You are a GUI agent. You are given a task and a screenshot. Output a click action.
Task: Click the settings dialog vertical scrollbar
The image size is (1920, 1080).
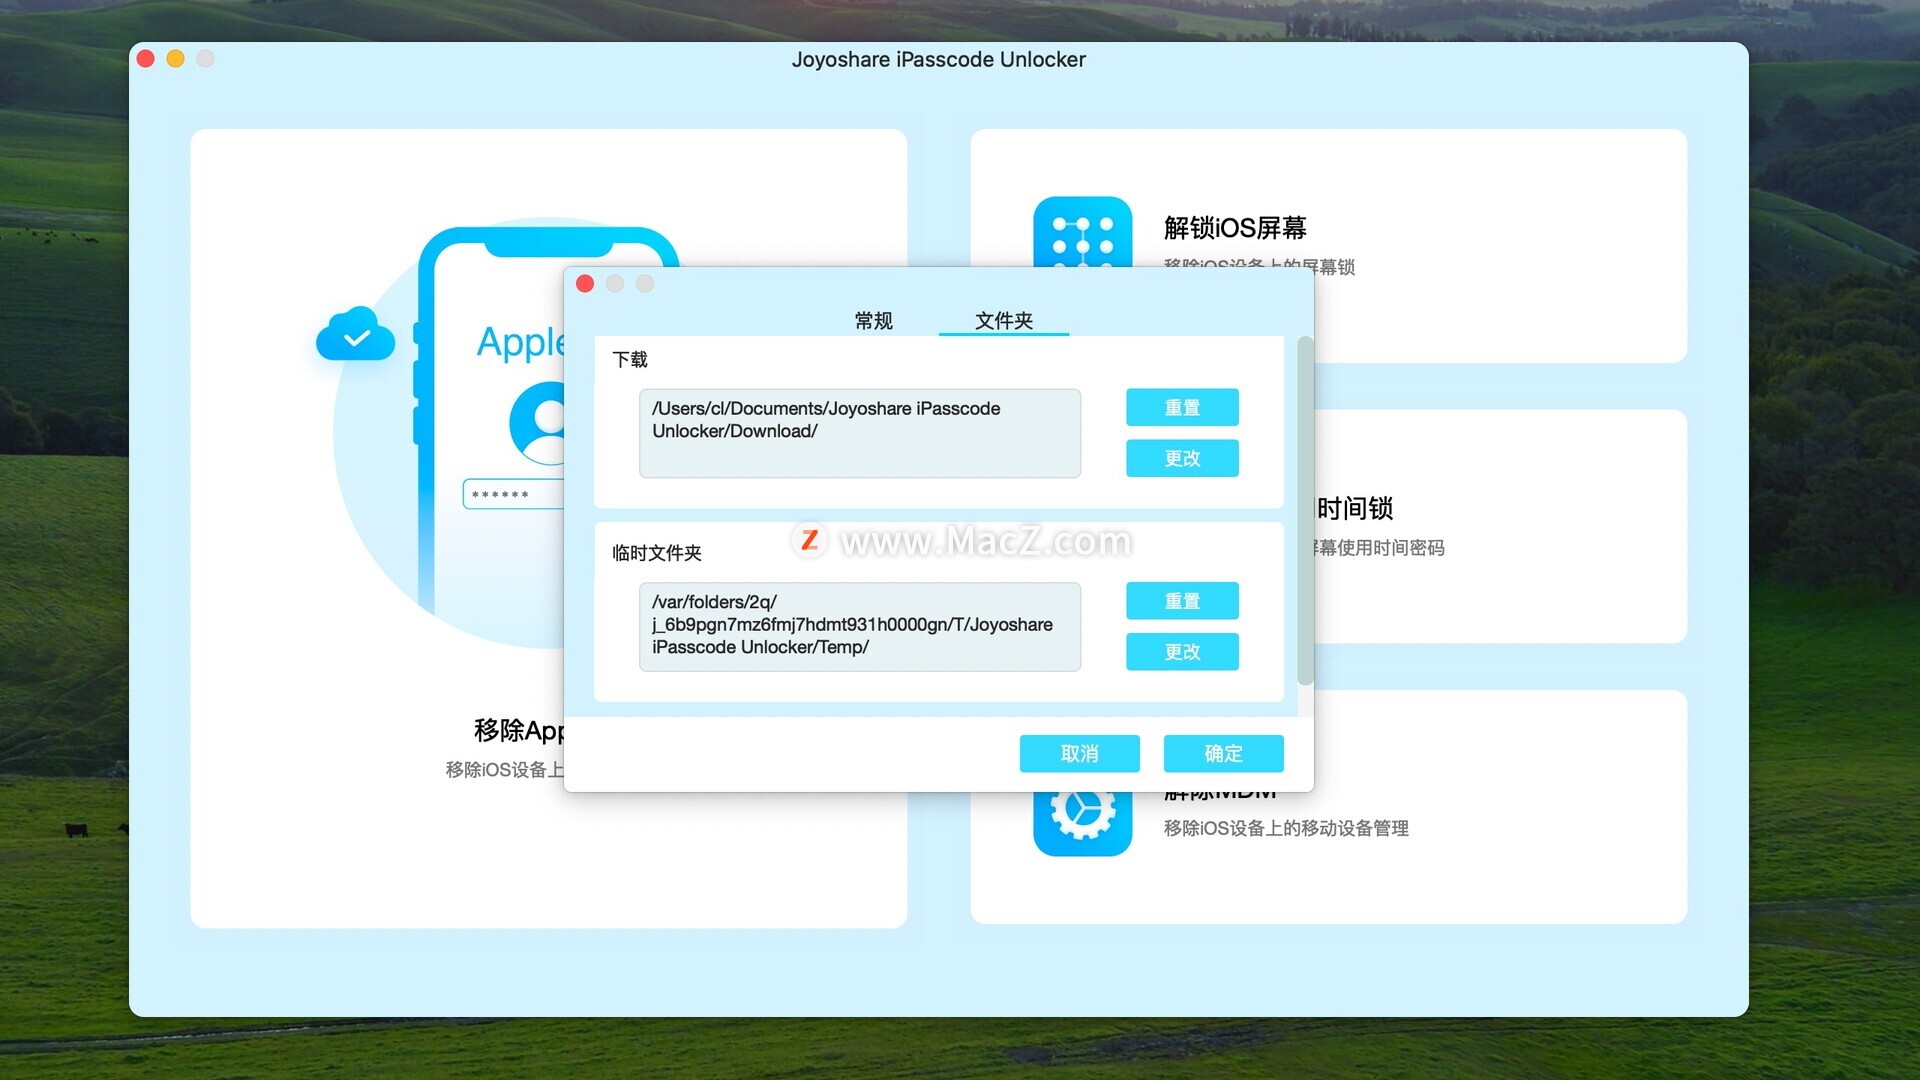pos(1305,511)
